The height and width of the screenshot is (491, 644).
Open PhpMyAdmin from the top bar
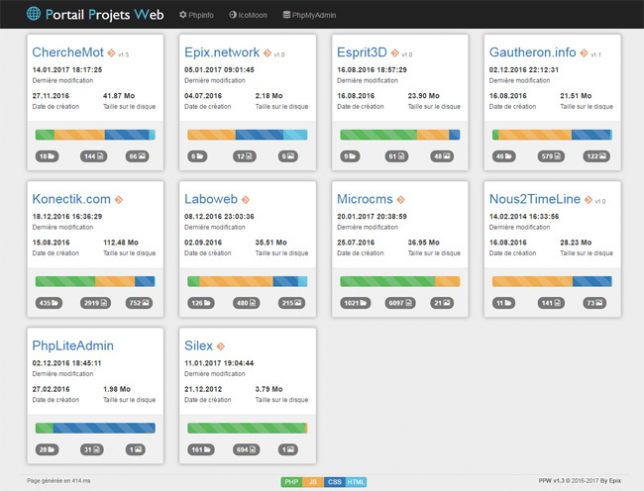click(309, 15)
